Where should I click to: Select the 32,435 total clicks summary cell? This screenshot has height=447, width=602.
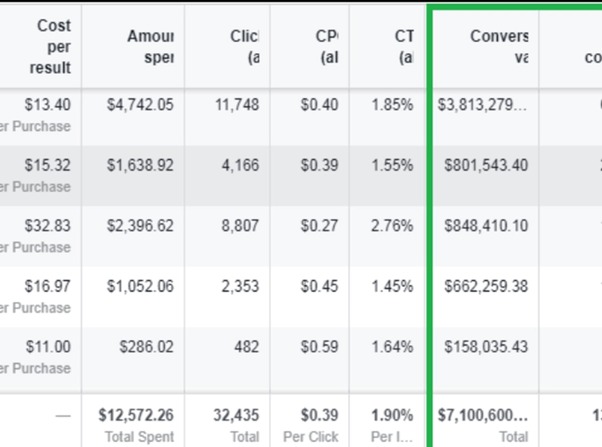click(x=236, y=415)
